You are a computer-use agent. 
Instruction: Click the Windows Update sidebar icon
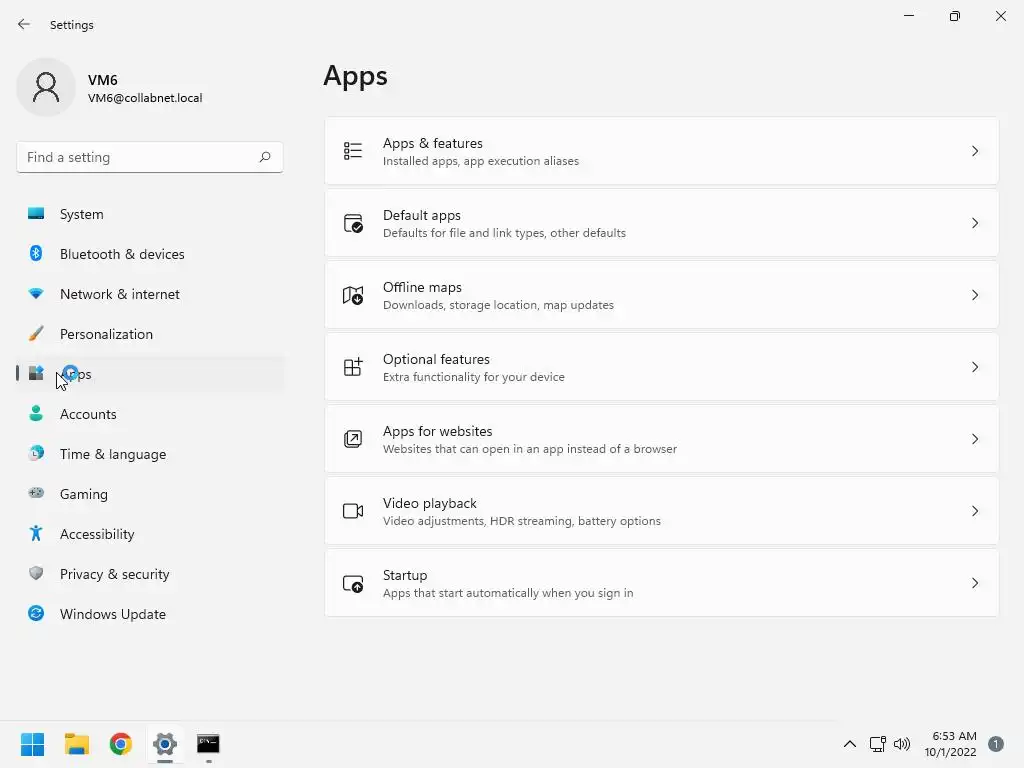(36, 614)
